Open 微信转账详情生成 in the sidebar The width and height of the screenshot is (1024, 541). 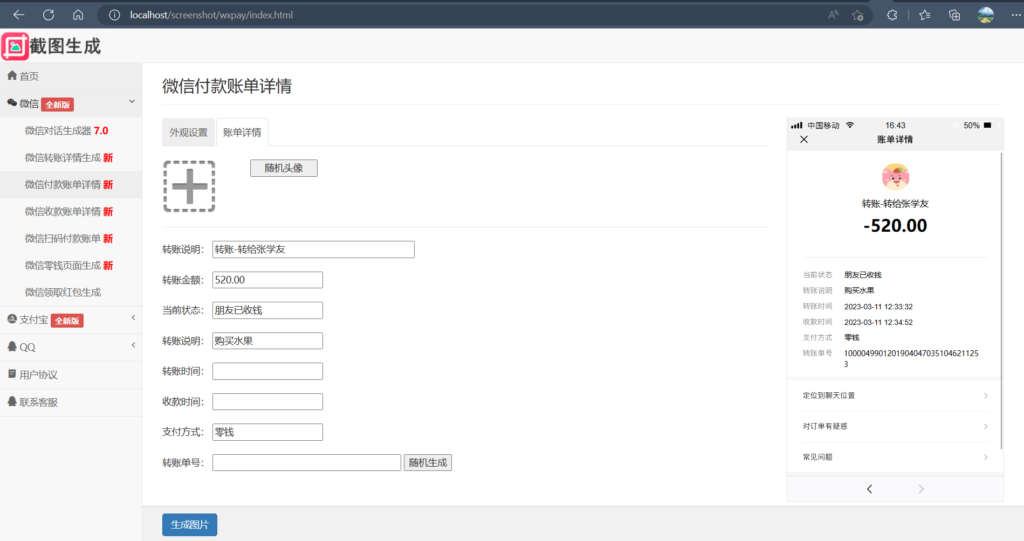click(x=68, y=157)
